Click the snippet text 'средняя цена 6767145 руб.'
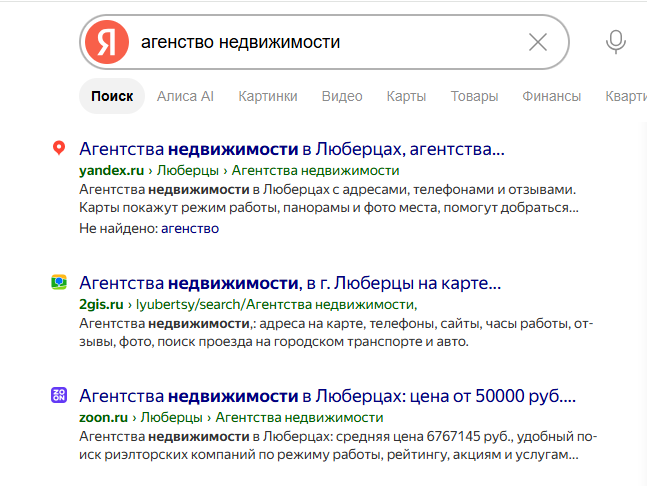The width and height of the screenshot is (647, 486). (x=424, y=436)
